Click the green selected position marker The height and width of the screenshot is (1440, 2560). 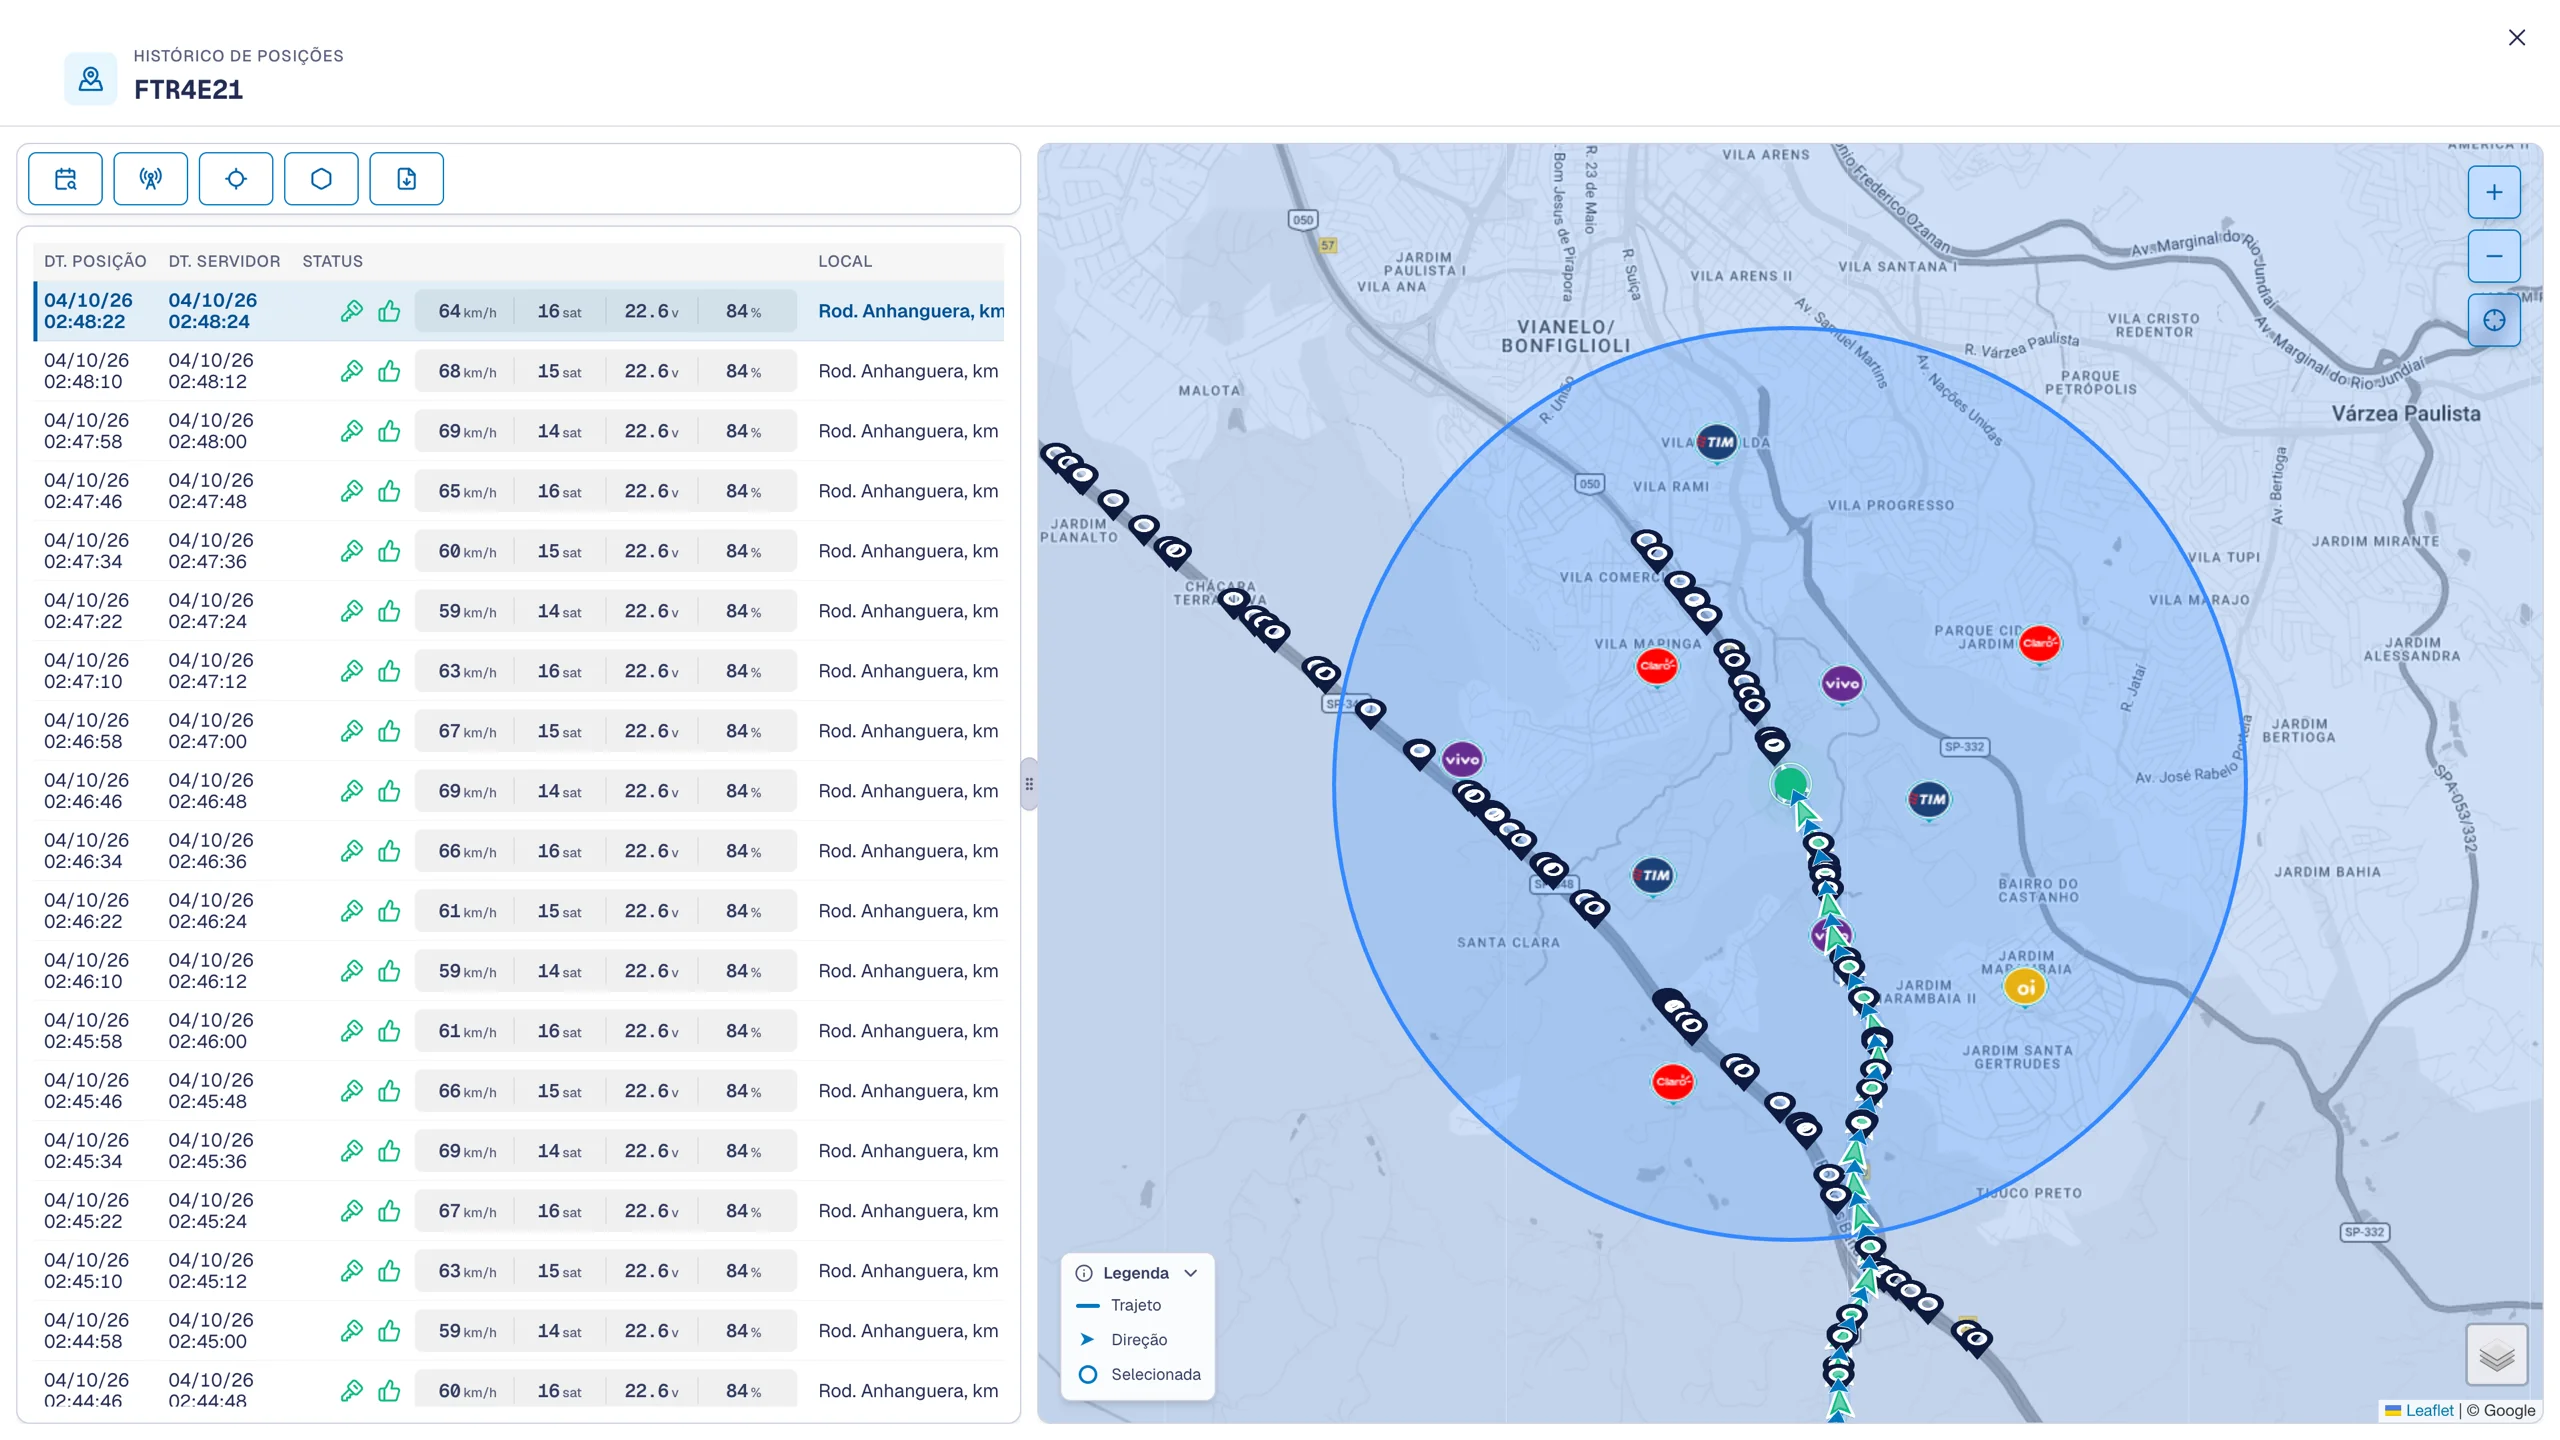1790,783
